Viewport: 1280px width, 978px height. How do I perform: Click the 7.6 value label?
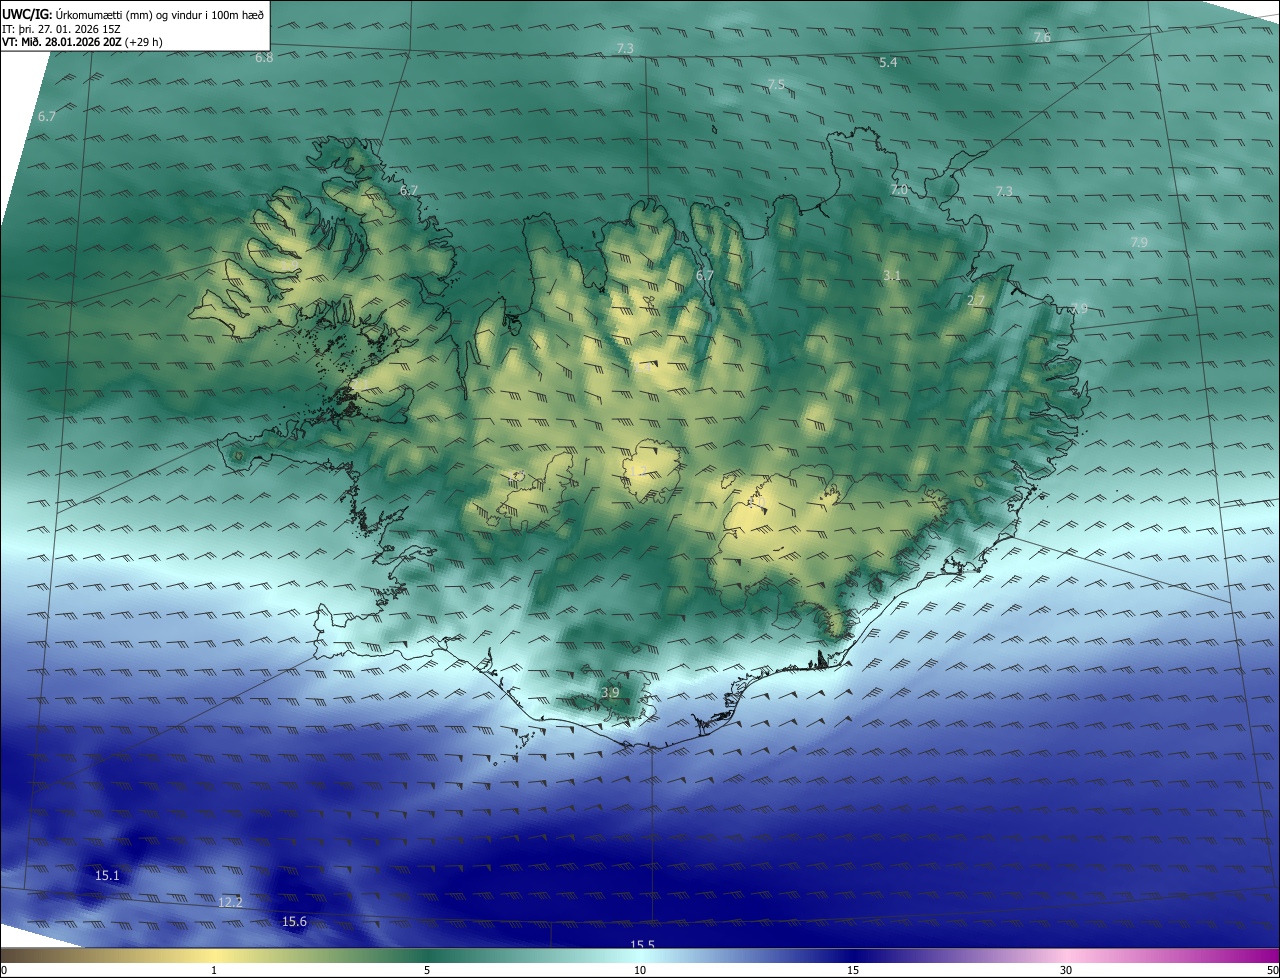tap(1042, 37)
